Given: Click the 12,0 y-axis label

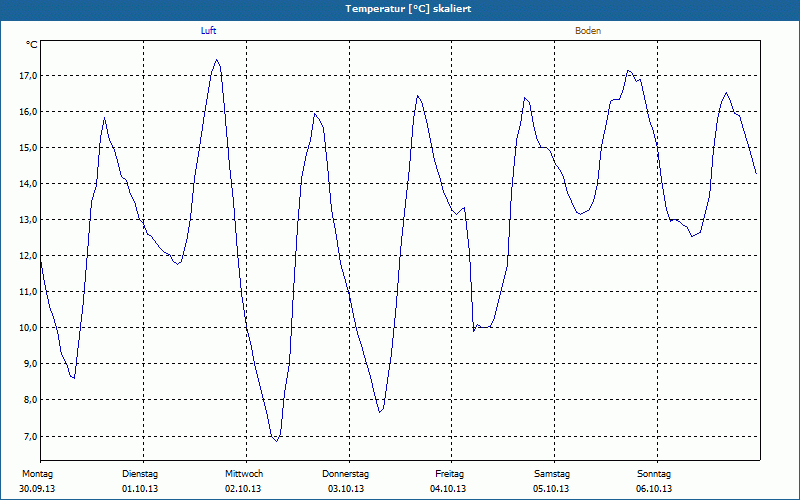Looking at the screenshot, I should click(28, 256).
